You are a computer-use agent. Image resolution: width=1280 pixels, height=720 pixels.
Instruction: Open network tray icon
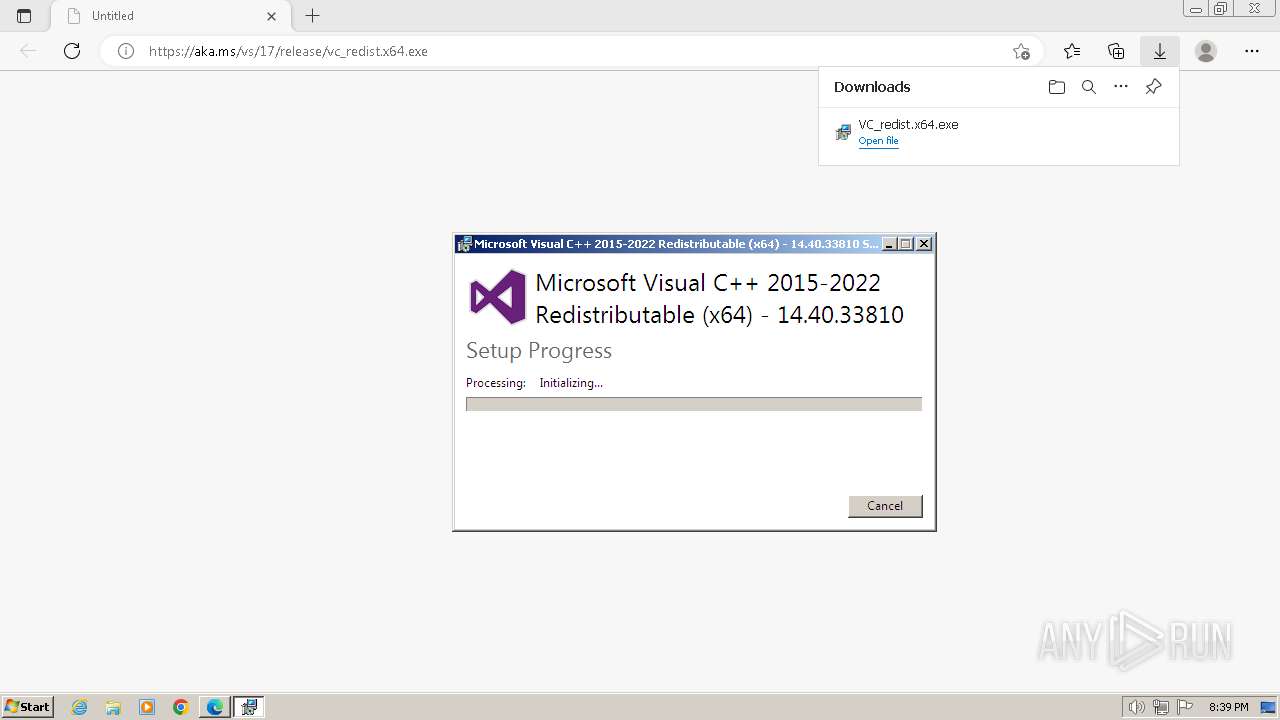pyautogui.click(x=1161, y=707)
